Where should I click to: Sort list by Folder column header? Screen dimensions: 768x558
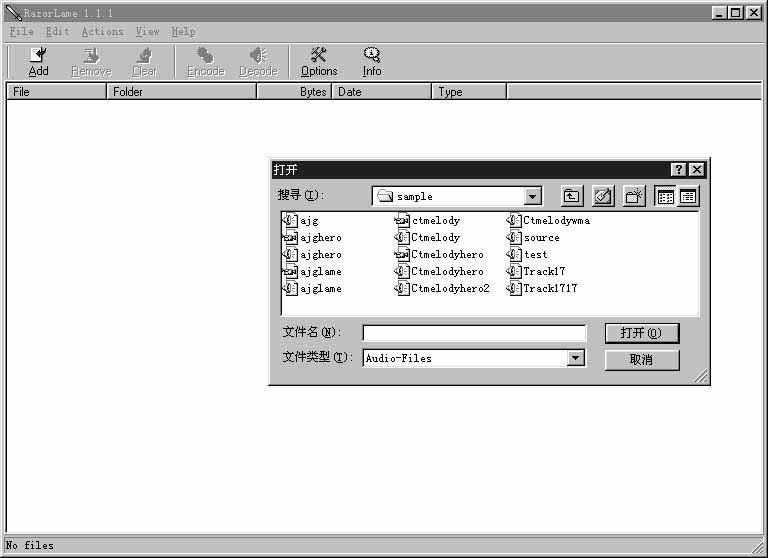pyautogui.click(x=182, y=92)
